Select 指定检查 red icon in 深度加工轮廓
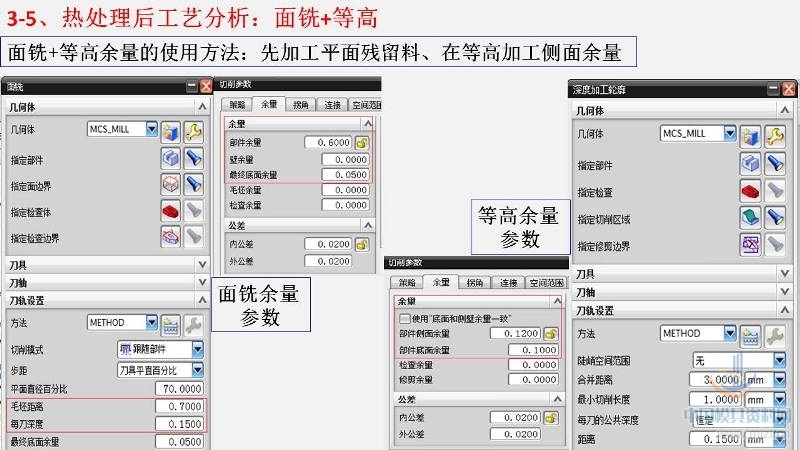800x450 pixels. 751,190
